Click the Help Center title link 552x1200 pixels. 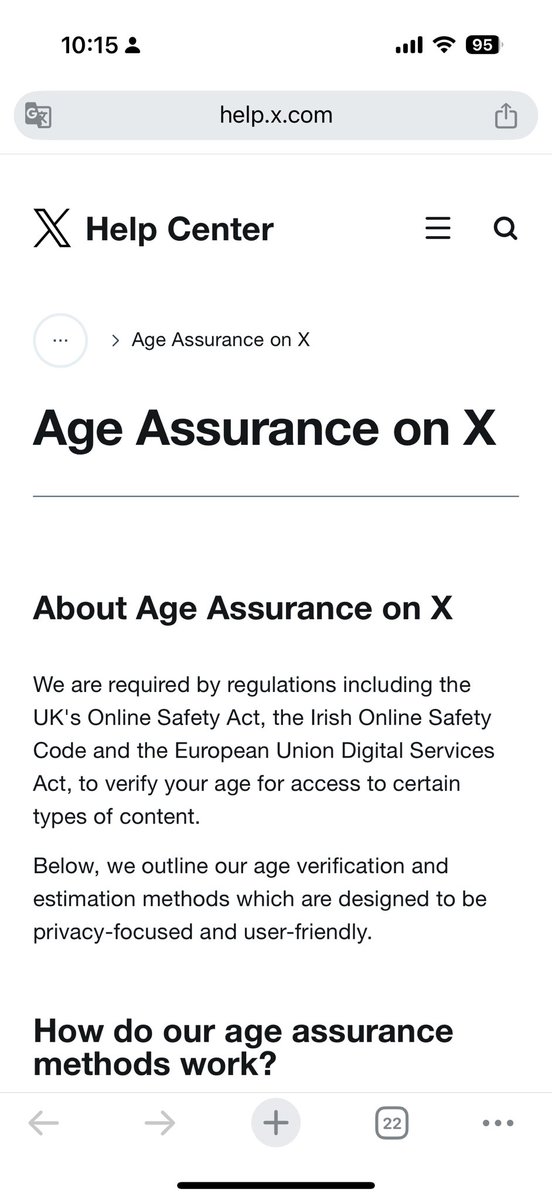(180, 229)
